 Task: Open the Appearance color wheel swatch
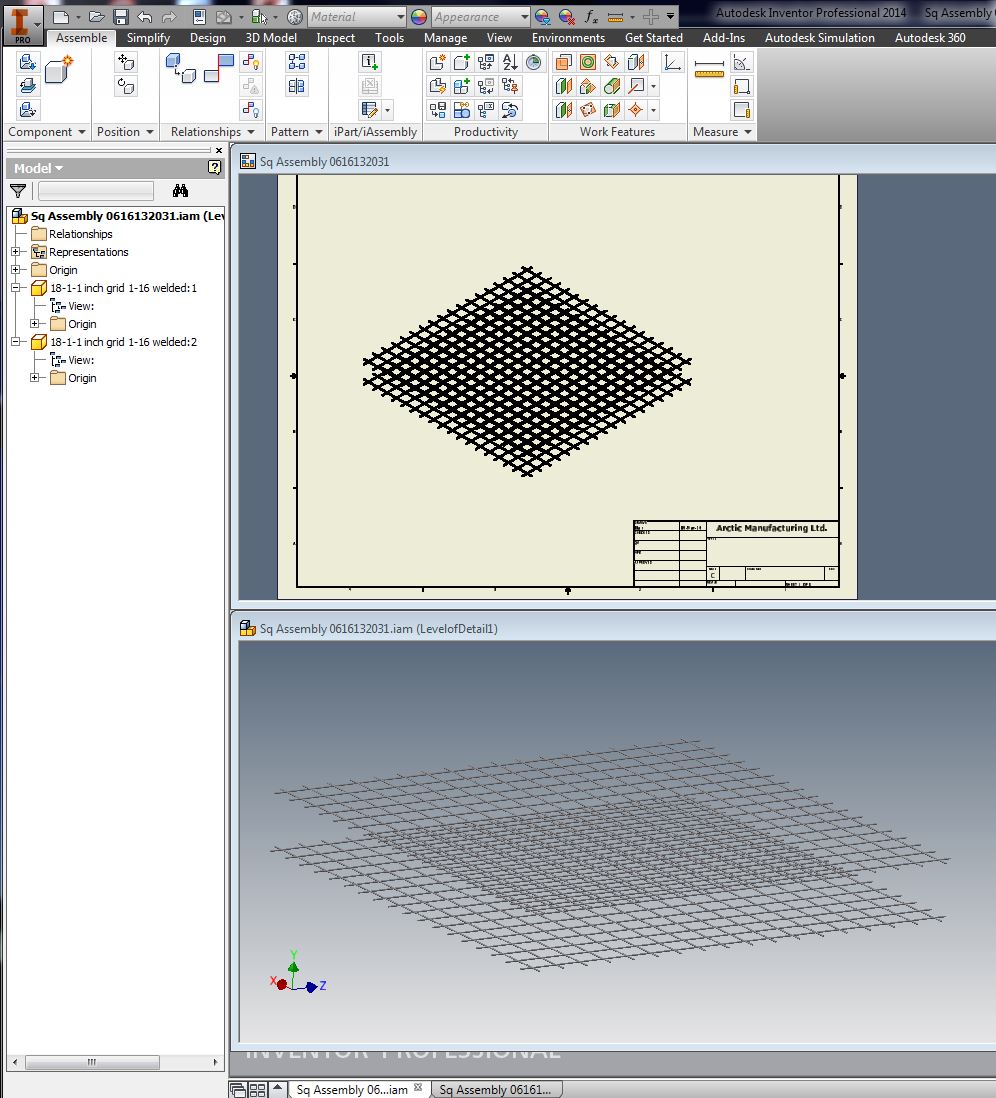pyautogui.click(x=419, y=16)
